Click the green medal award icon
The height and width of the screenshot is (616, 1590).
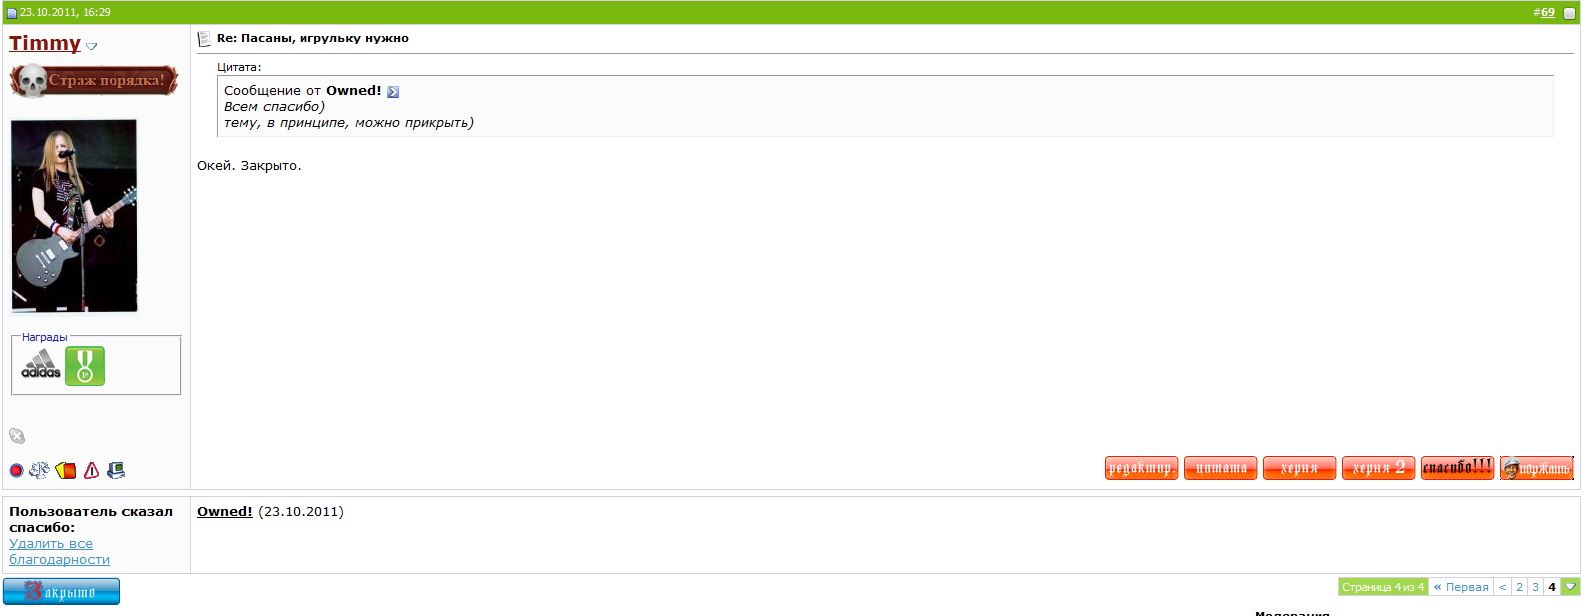click(x=85, y=366)
